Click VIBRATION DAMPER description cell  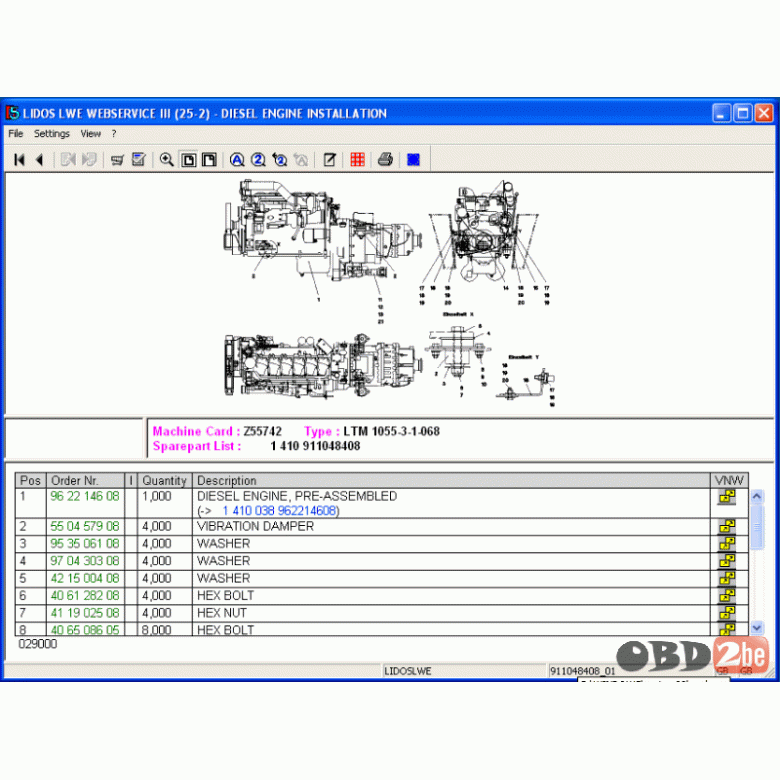451,526
